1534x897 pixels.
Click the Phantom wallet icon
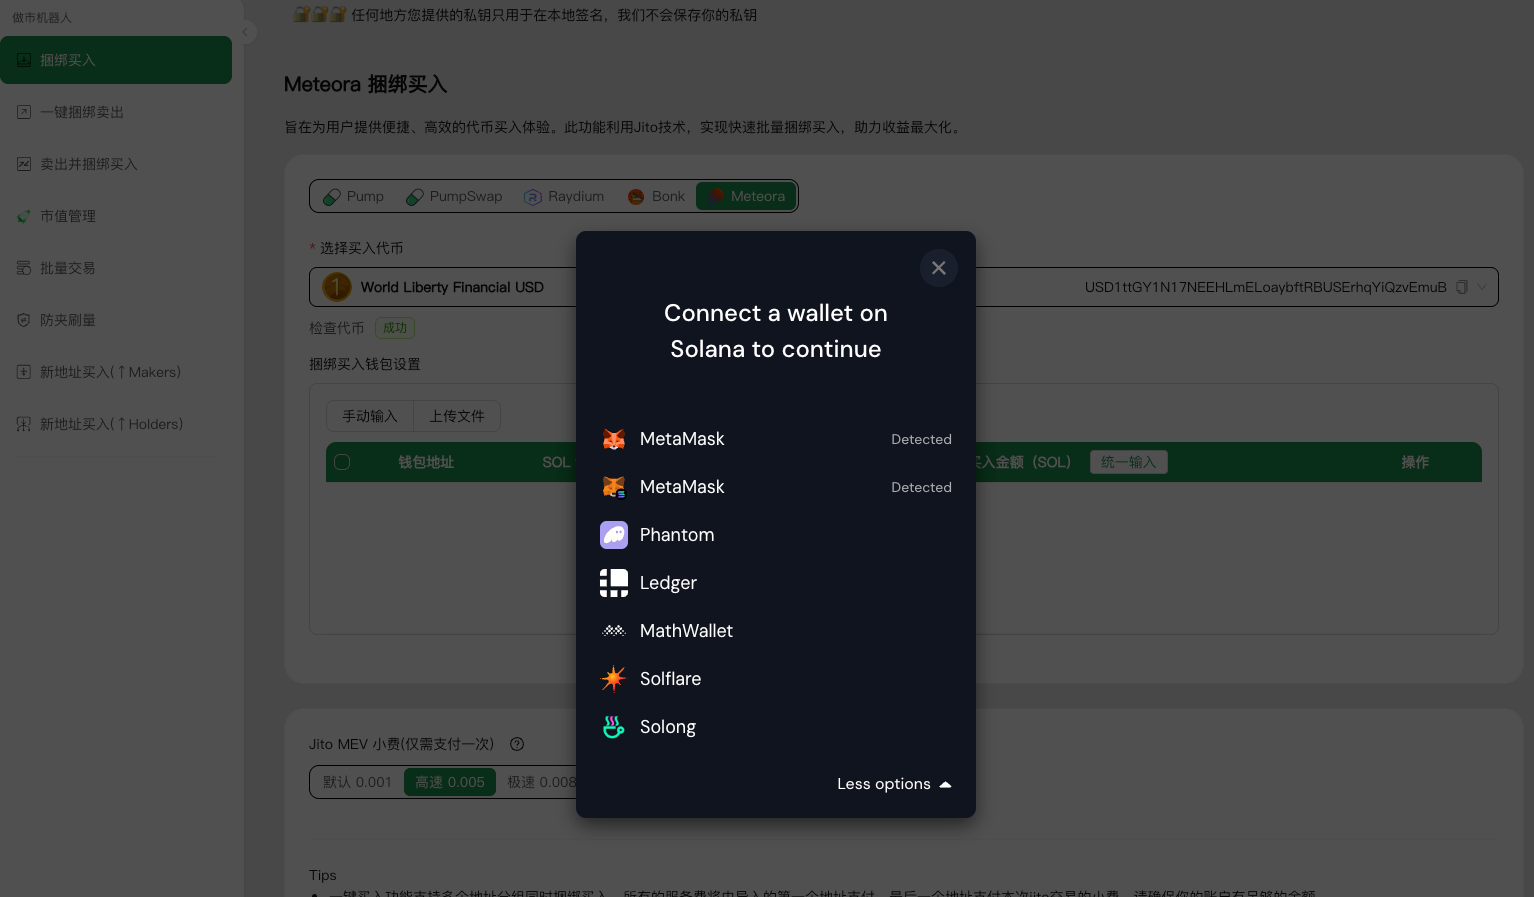pos(613,535)
